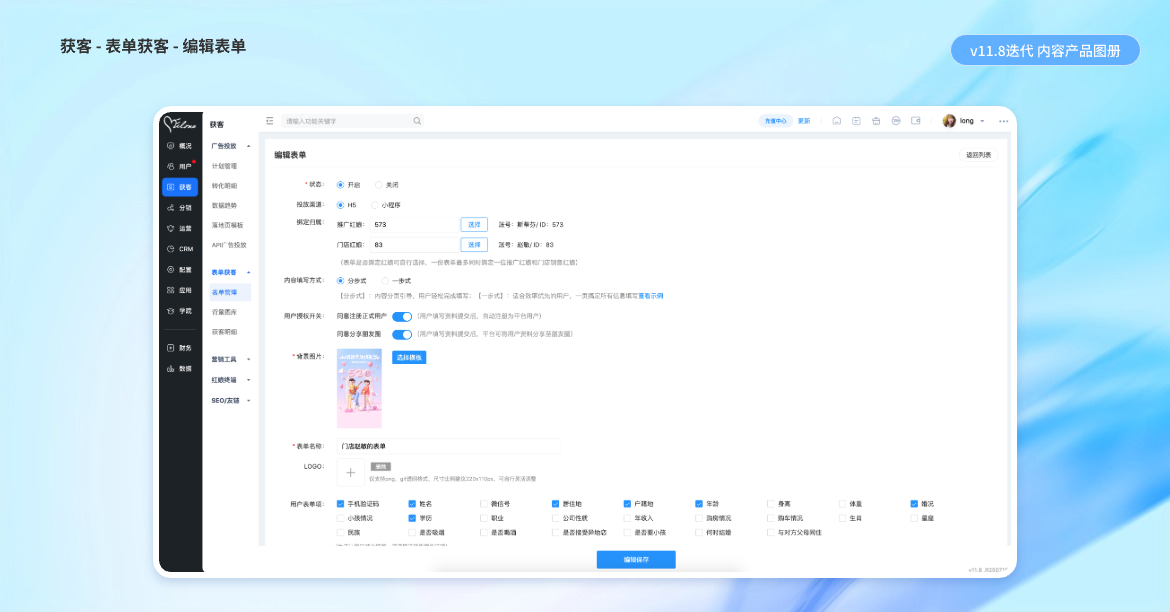Open the 概况 overview section in sidebar
Viewport: 1170px width, 612px height.
[180, 146]
